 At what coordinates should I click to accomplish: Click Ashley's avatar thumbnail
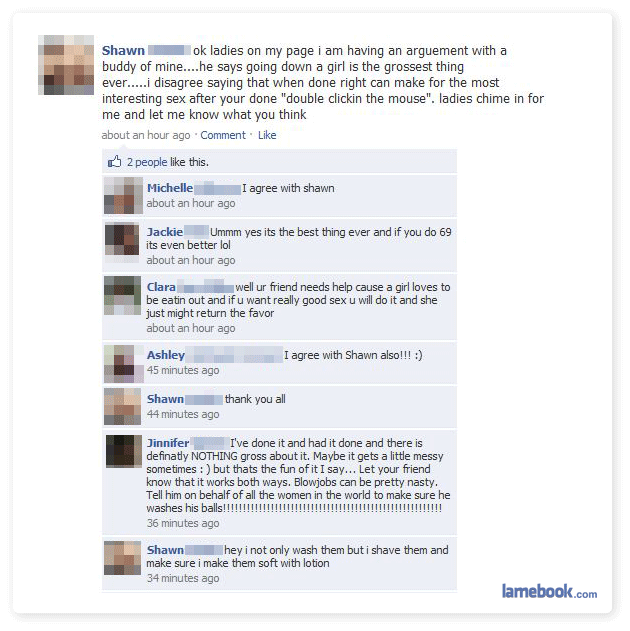[124, 363]
